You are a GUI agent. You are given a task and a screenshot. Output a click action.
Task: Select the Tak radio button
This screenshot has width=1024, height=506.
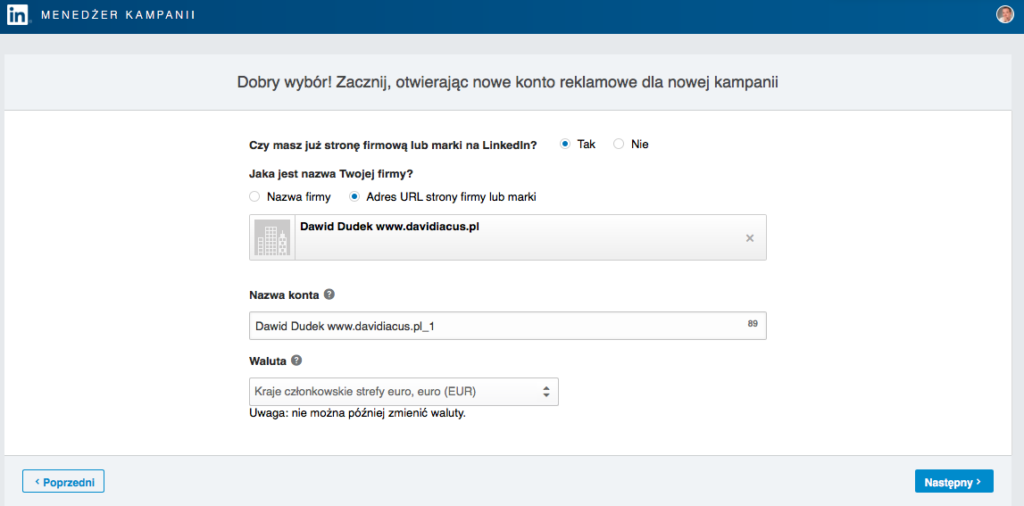pos(565,144)
